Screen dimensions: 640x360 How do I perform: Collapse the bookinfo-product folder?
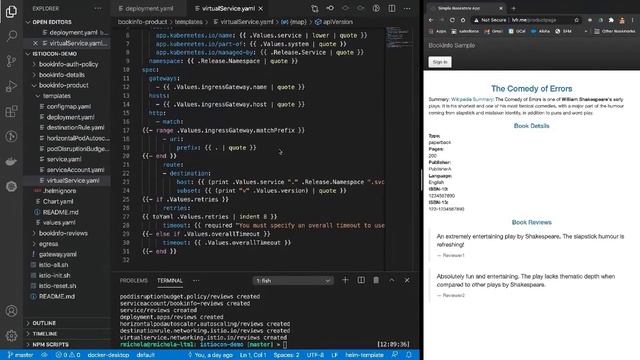63,86
